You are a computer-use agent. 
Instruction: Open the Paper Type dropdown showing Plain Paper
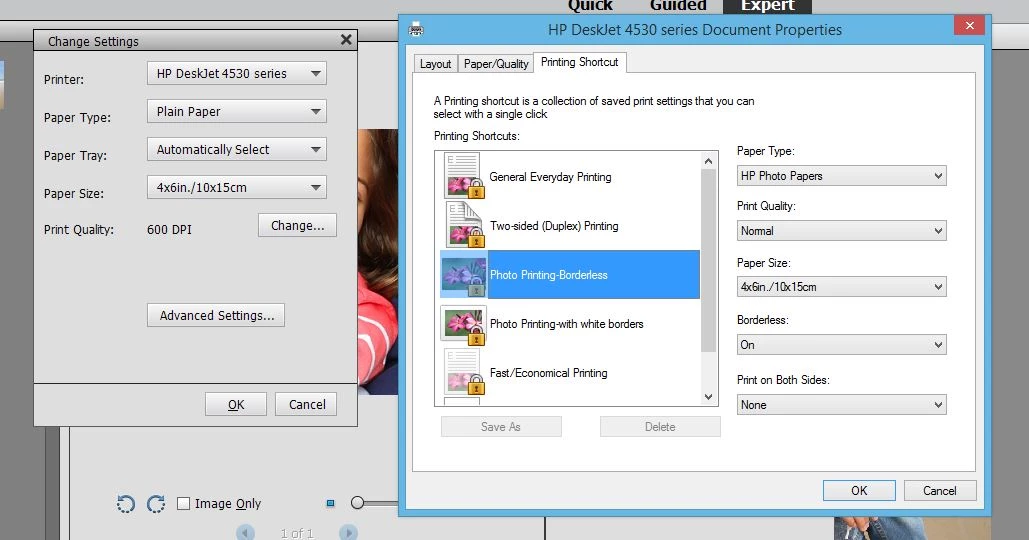(237, 112)
